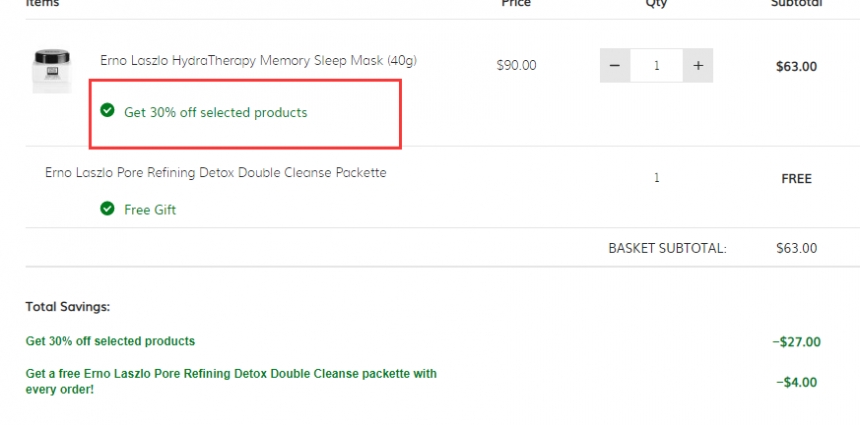Screen dimensions: 860x425
Task: Open Erno Laszlo HydraTherapy Memory Sleep Mask link
Action: [x=258, y=61]
